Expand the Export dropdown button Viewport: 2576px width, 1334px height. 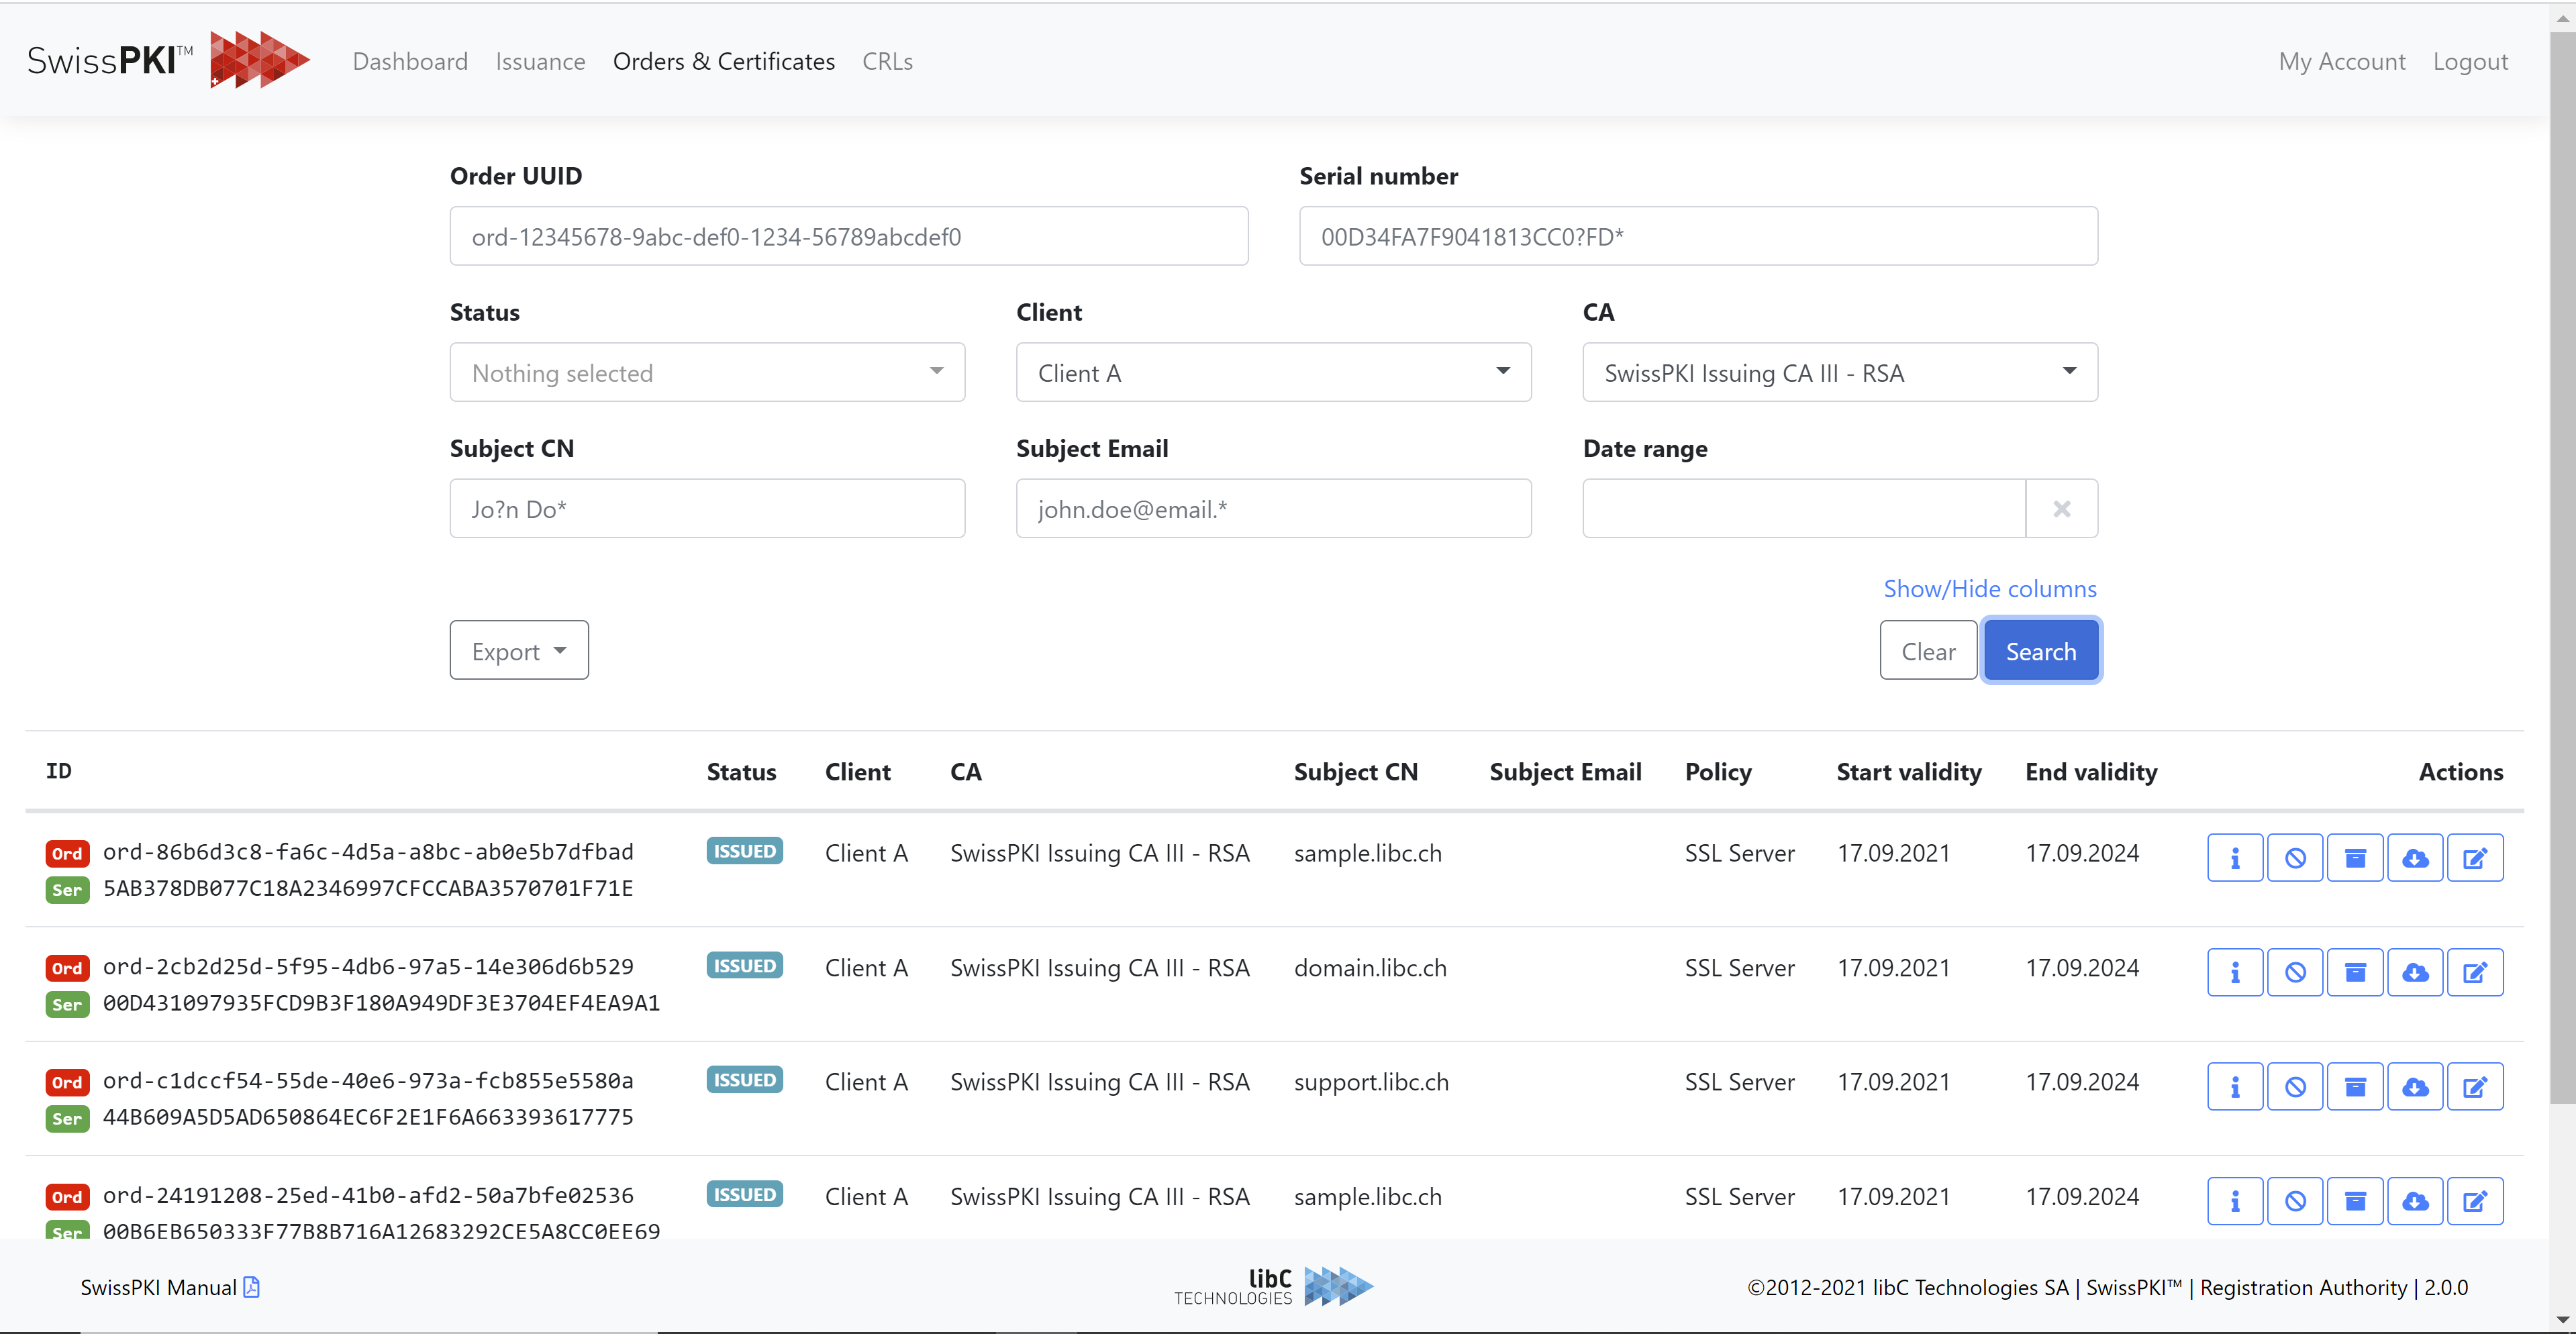519,651
